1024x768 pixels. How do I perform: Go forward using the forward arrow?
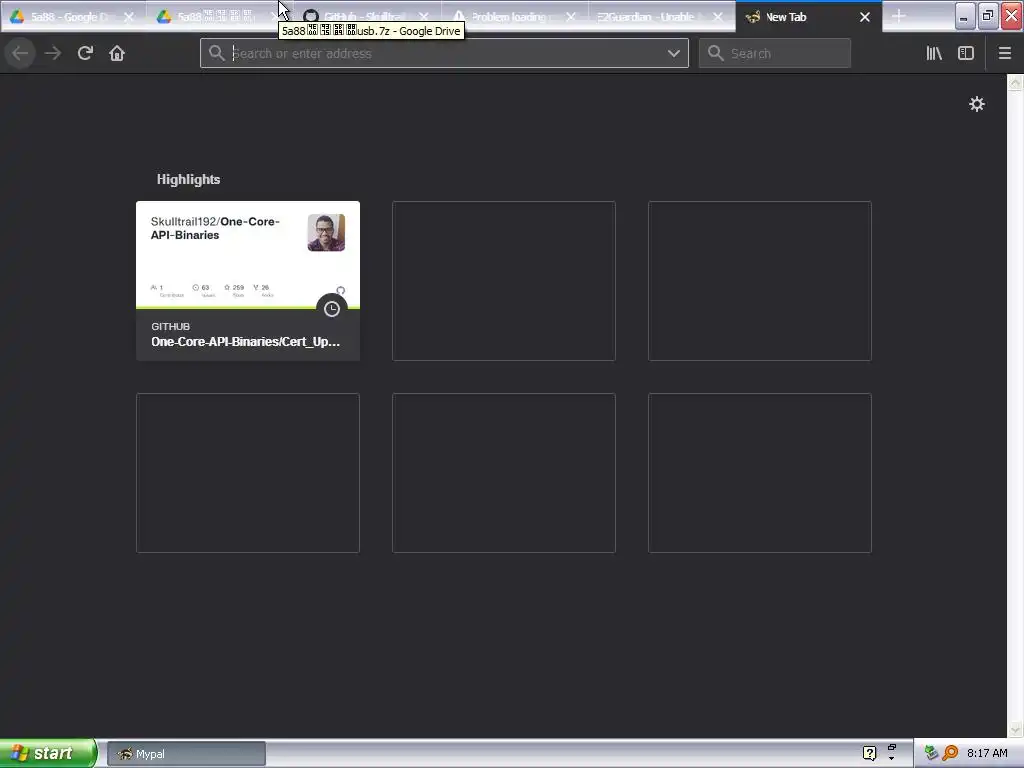53,53
